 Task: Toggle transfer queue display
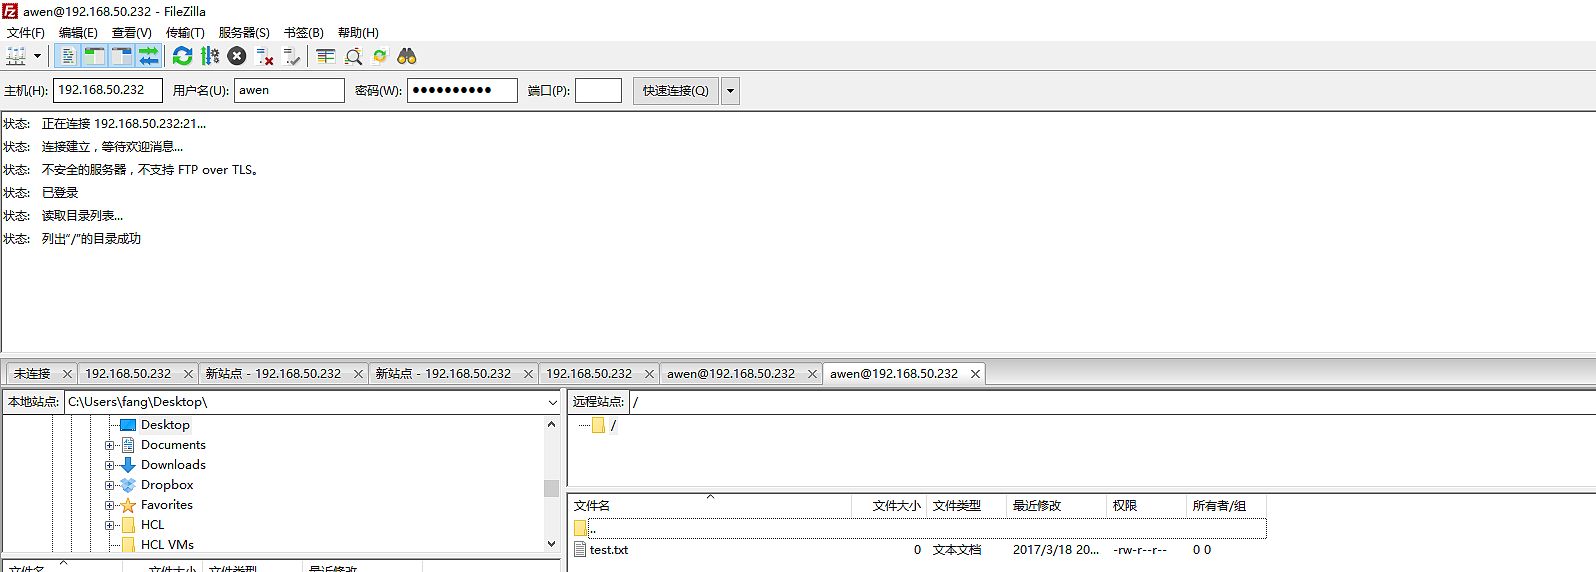click(148, 56)
